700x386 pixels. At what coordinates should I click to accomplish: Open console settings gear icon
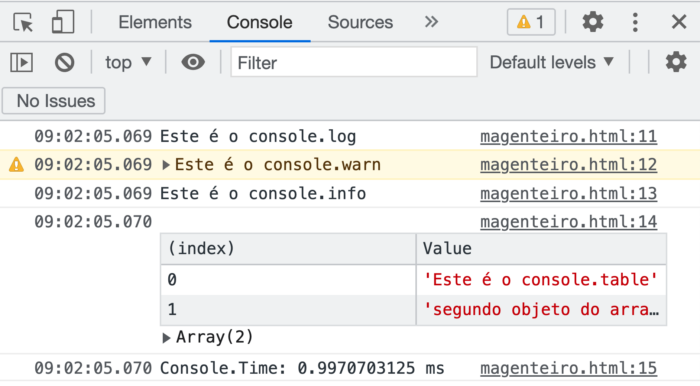coord(676,62)
